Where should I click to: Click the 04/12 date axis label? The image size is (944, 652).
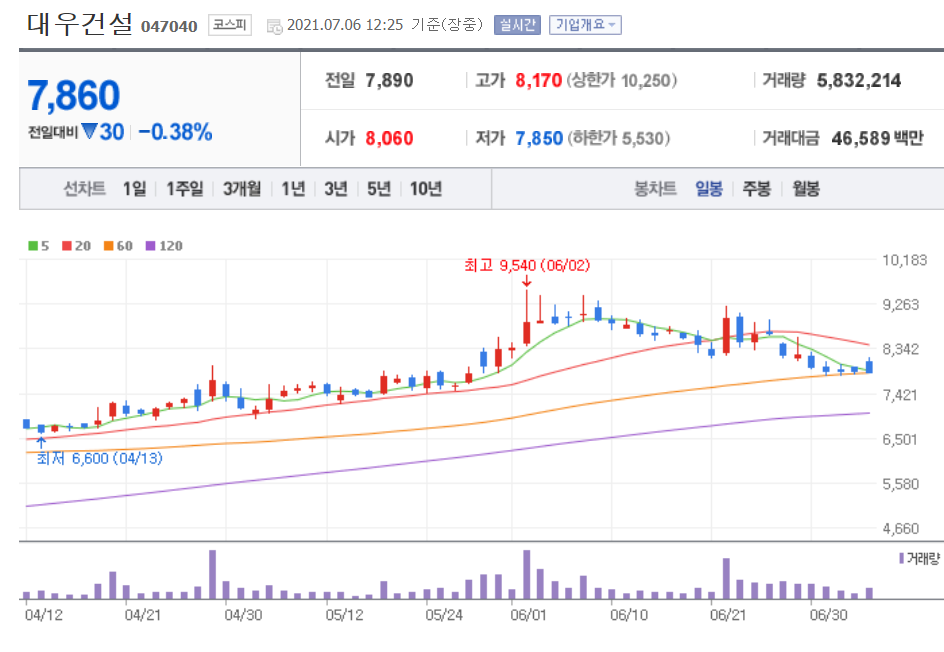tap(43, 615)
